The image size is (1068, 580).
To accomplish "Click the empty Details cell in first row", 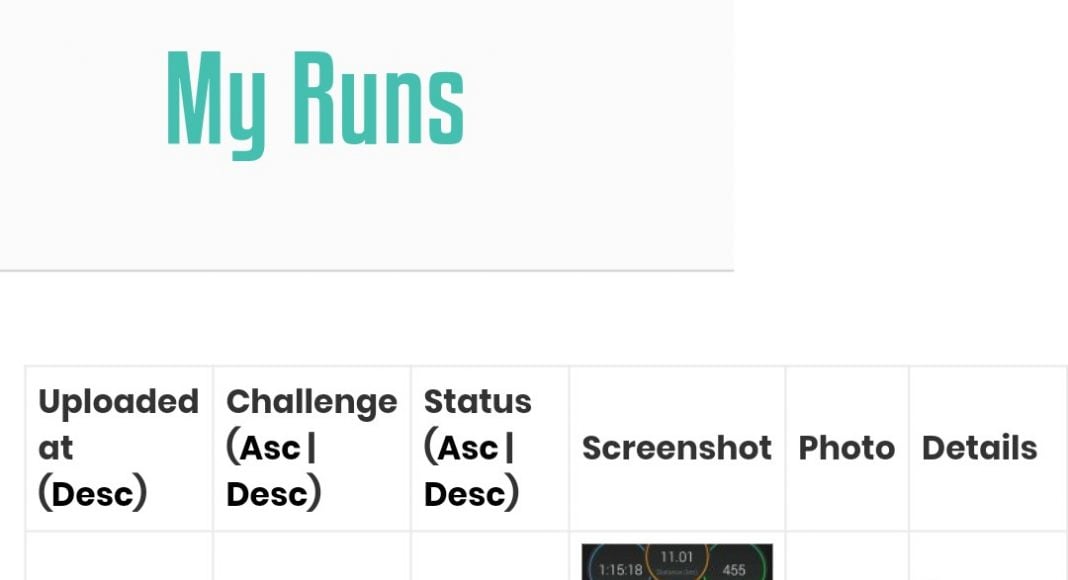I will 987,558.
